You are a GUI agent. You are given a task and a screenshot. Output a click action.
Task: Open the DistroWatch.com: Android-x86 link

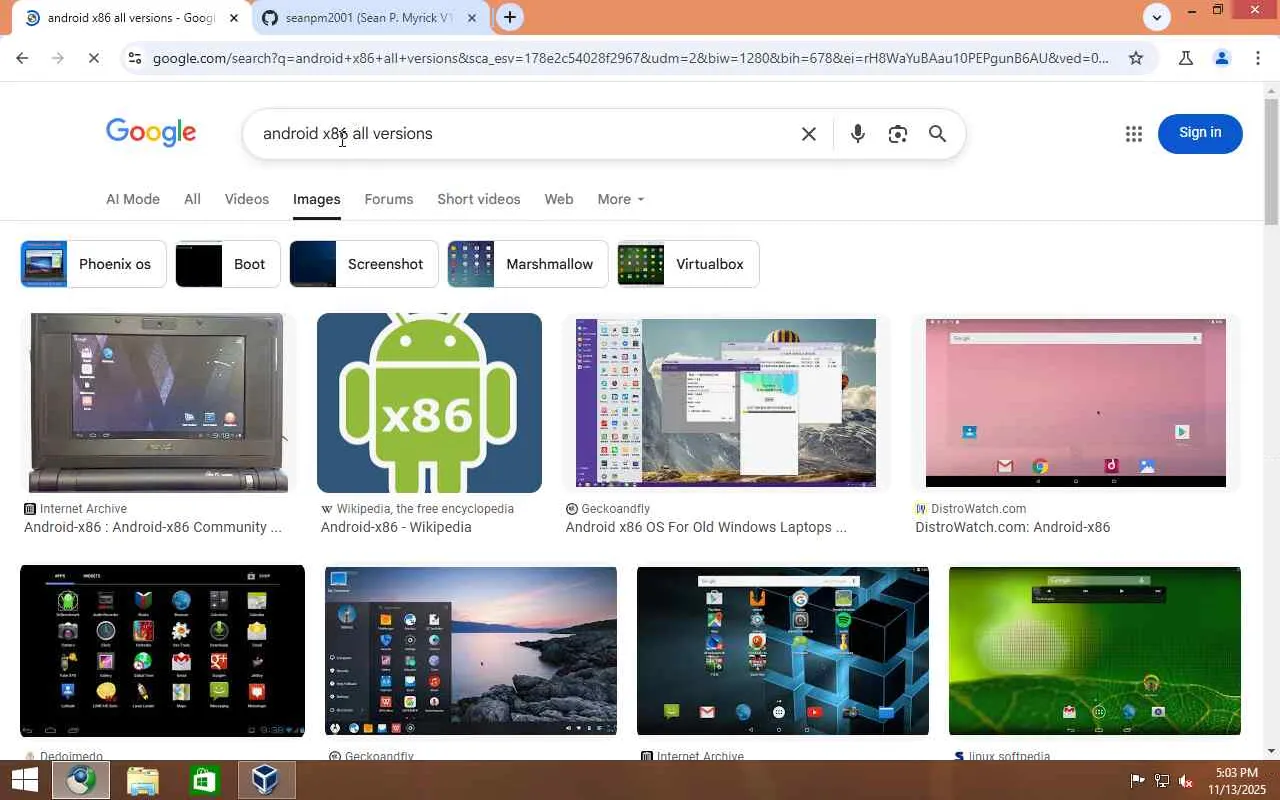(1012, 527)
